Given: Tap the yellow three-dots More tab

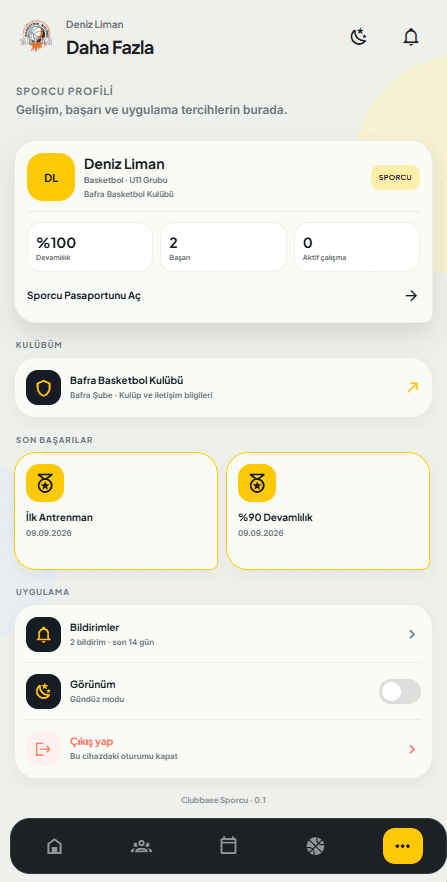Looking at the screenshot, I should point(403,845).
